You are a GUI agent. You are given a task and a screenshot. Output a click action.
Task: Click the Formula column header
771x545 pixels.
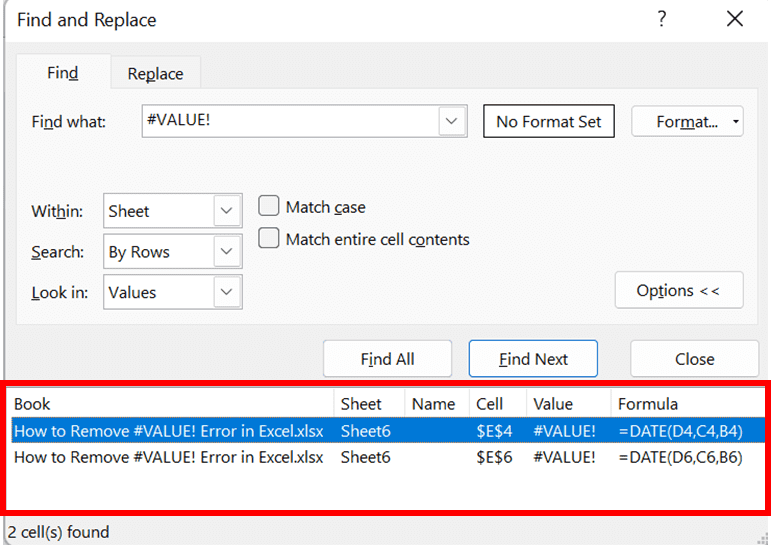click(x=688, y=404)
